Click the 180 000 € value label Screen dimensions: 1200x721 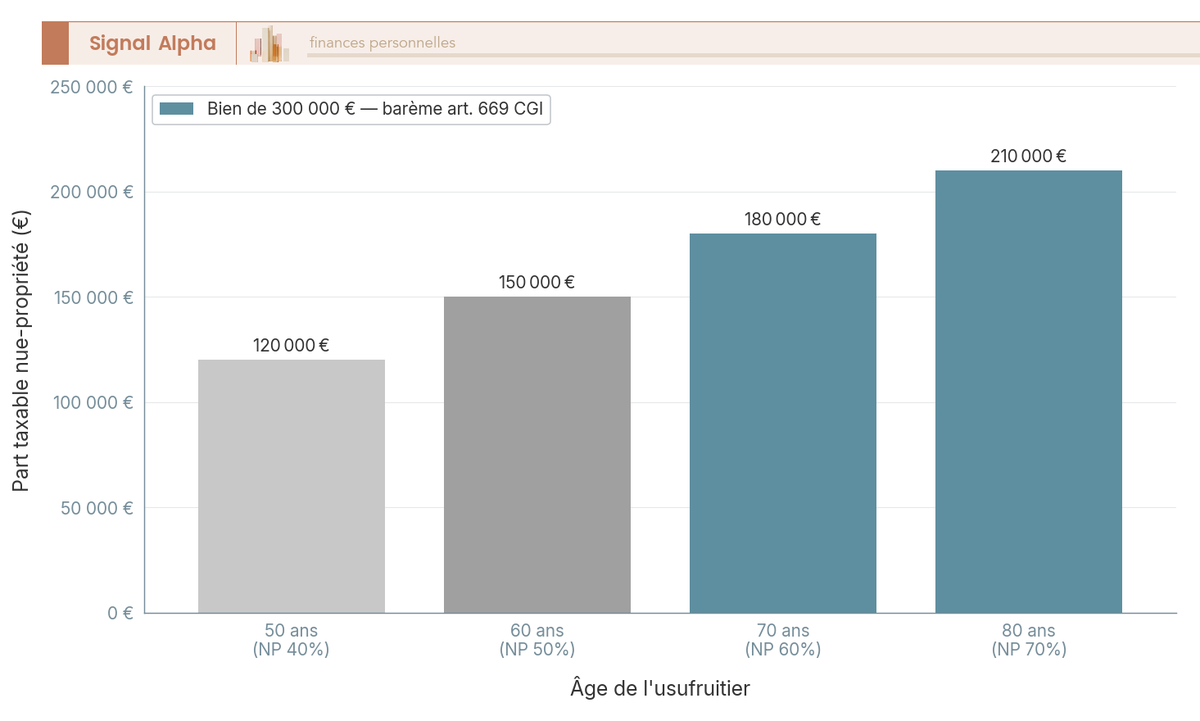point(783,219)
